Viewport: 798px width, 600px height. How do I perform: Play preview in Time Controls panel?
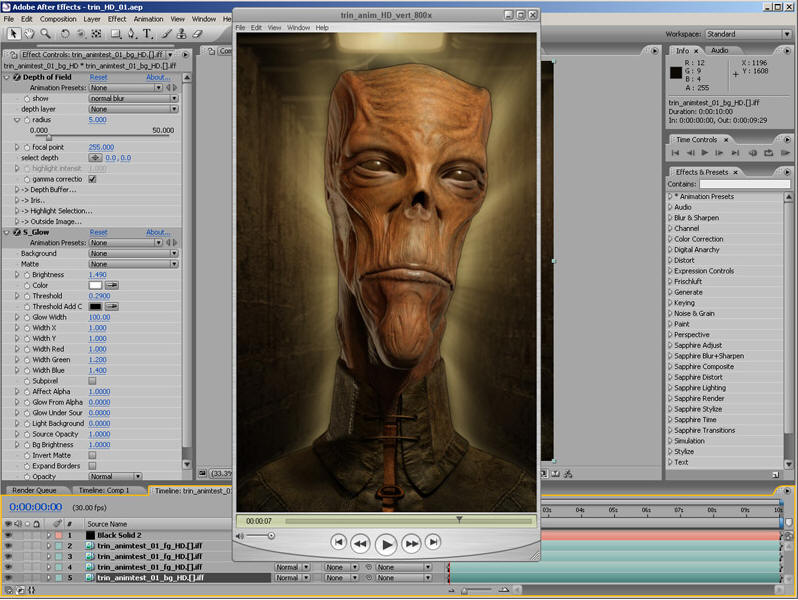tap(705, 153)
